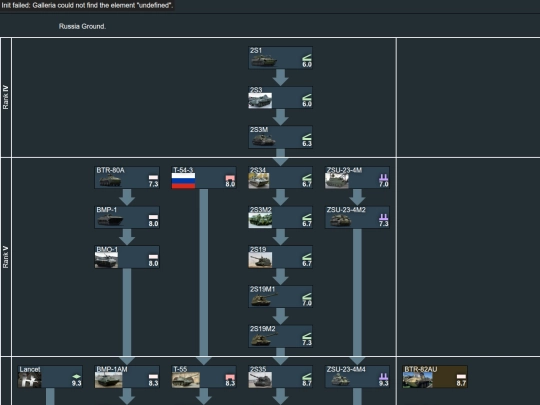
Task: Click the BMO-1 vehicle thumbnail
Action: [x=106, y=260]
